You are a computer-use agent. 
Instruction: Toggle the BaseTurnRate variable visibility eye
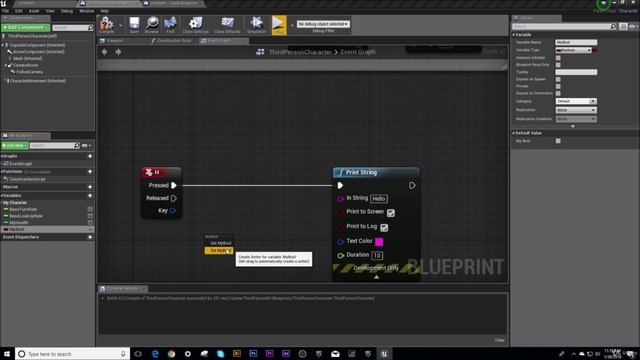pos(90,209)
